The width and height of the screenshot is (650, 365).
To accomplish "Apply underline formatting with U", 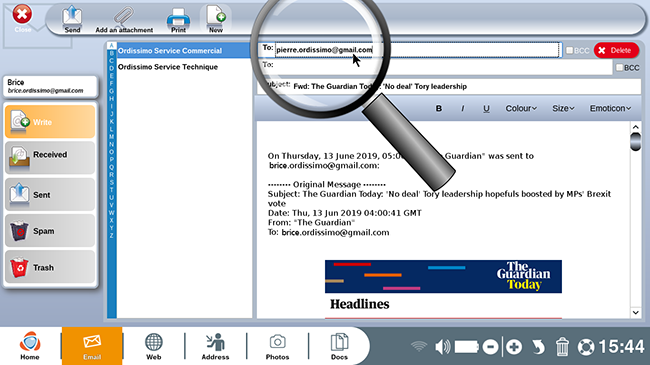I will pyautogui.click(x=486, y=108).
